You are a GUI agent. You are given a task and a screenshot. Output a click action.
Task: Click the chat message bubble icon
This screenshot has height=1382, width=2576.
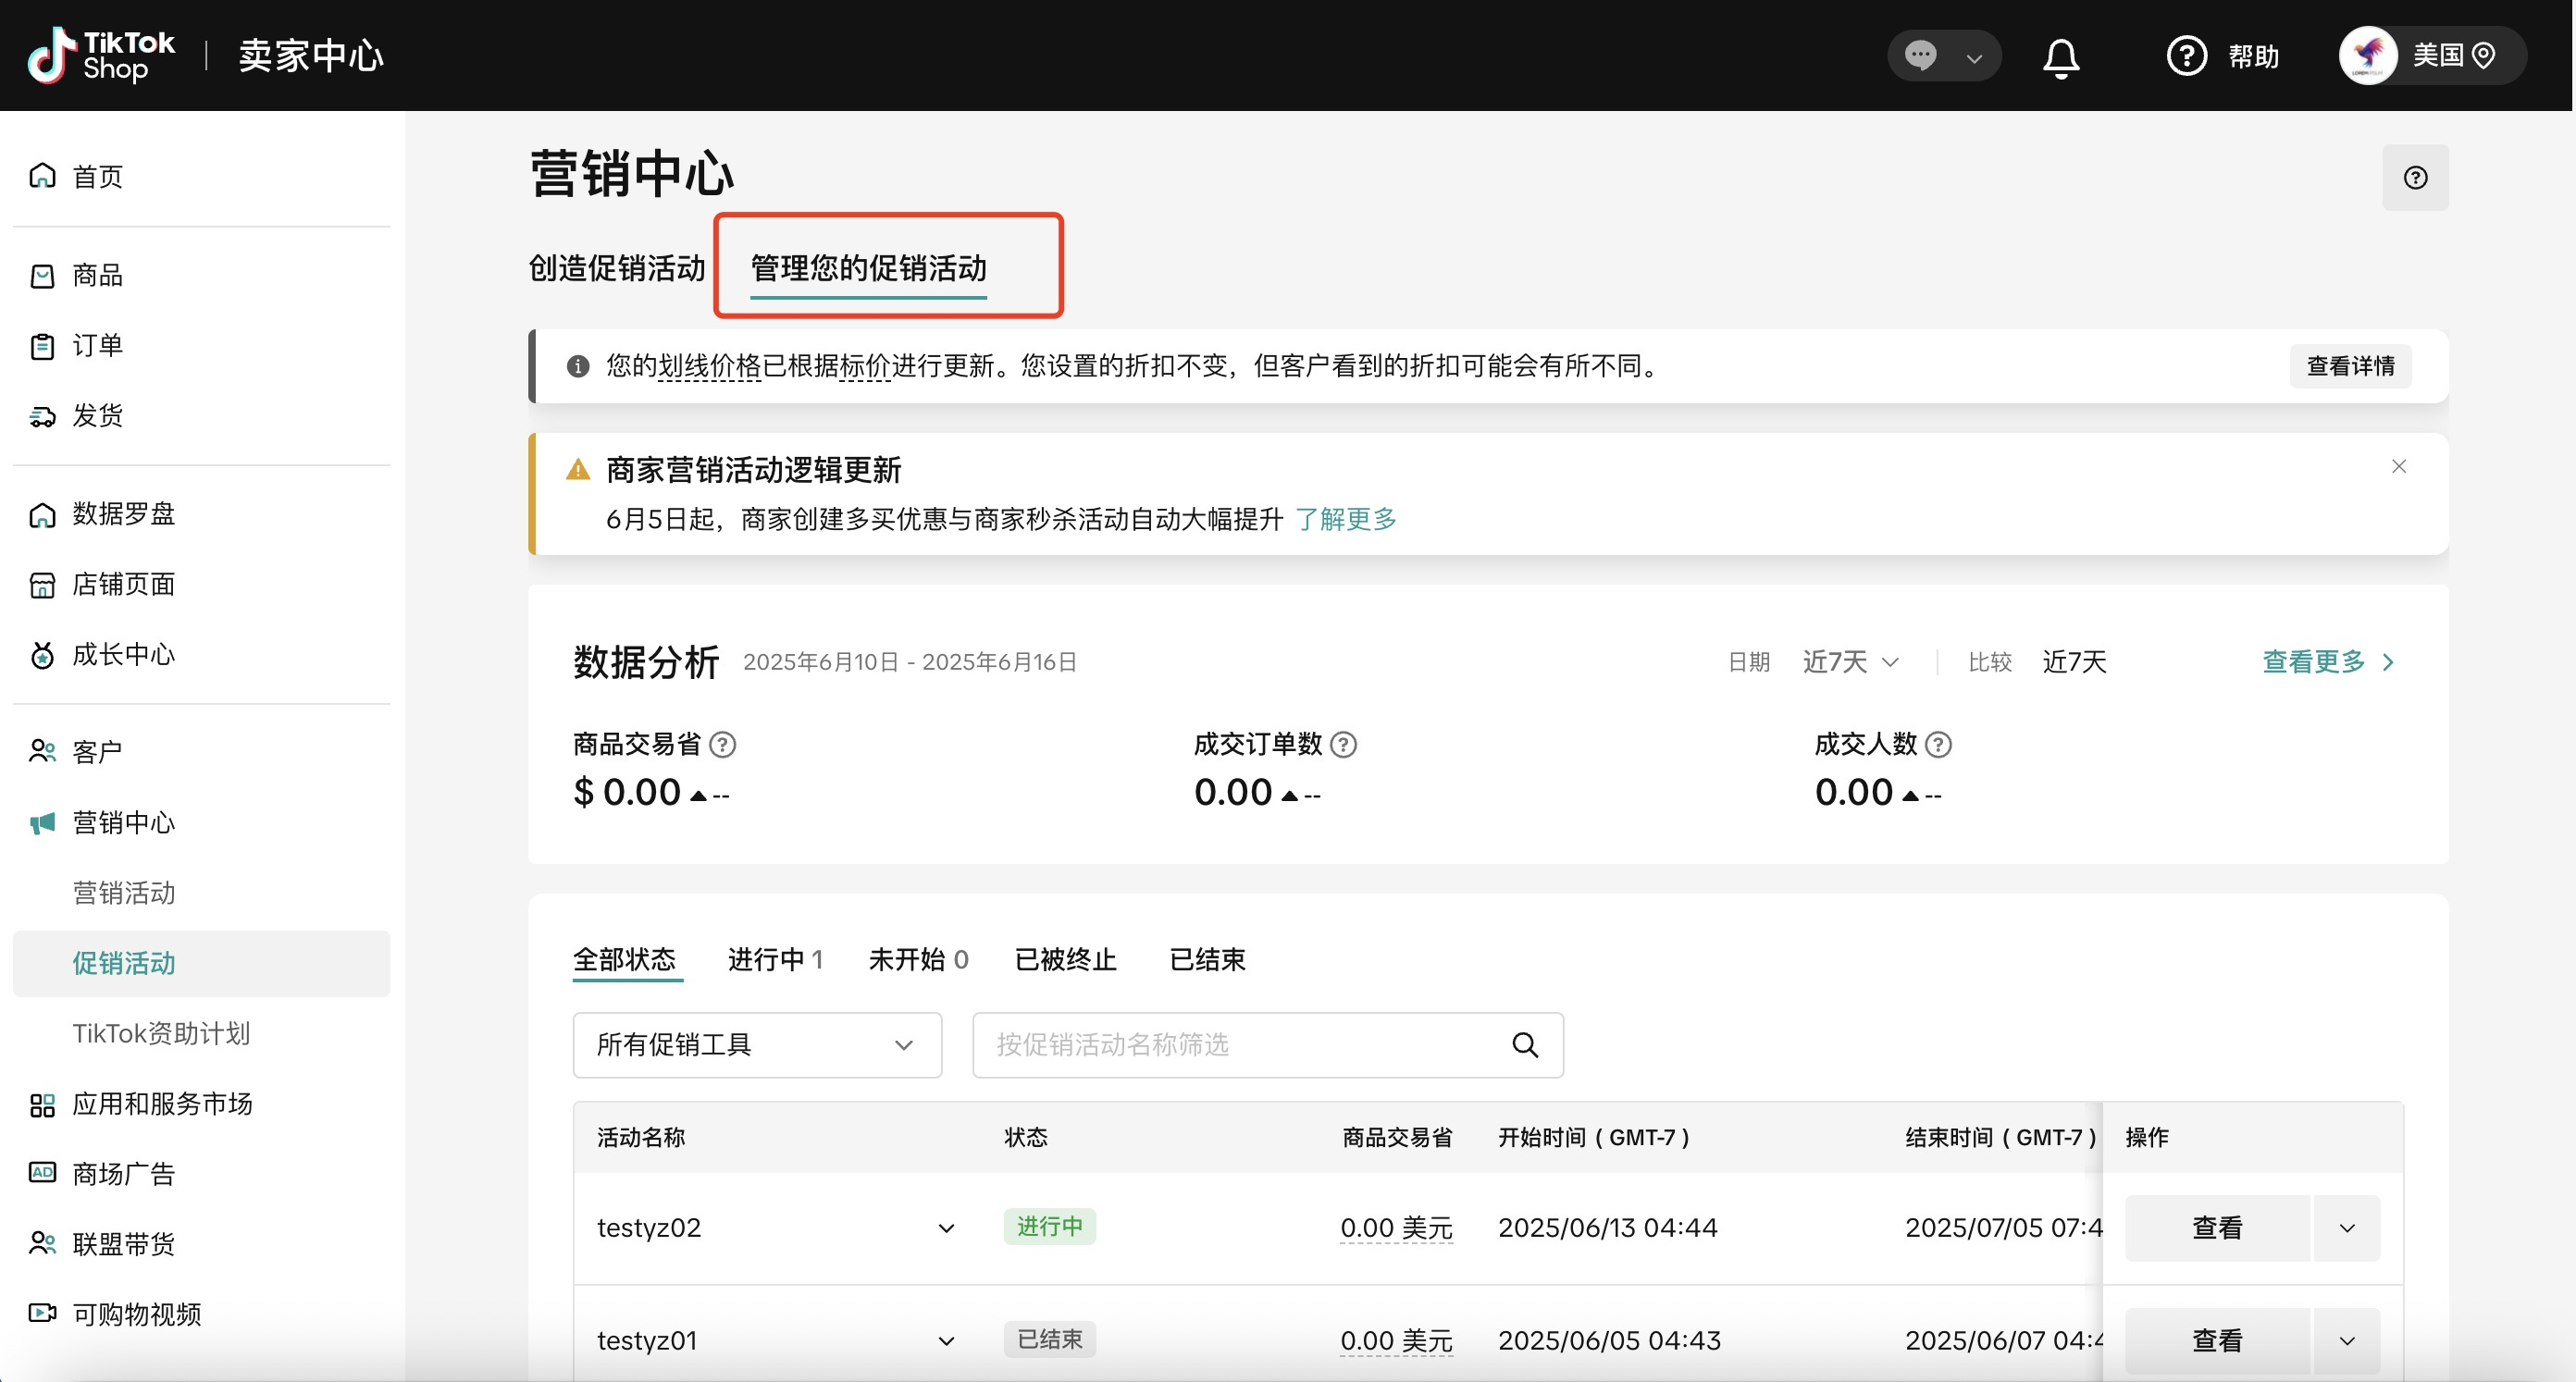(1920, 55)
